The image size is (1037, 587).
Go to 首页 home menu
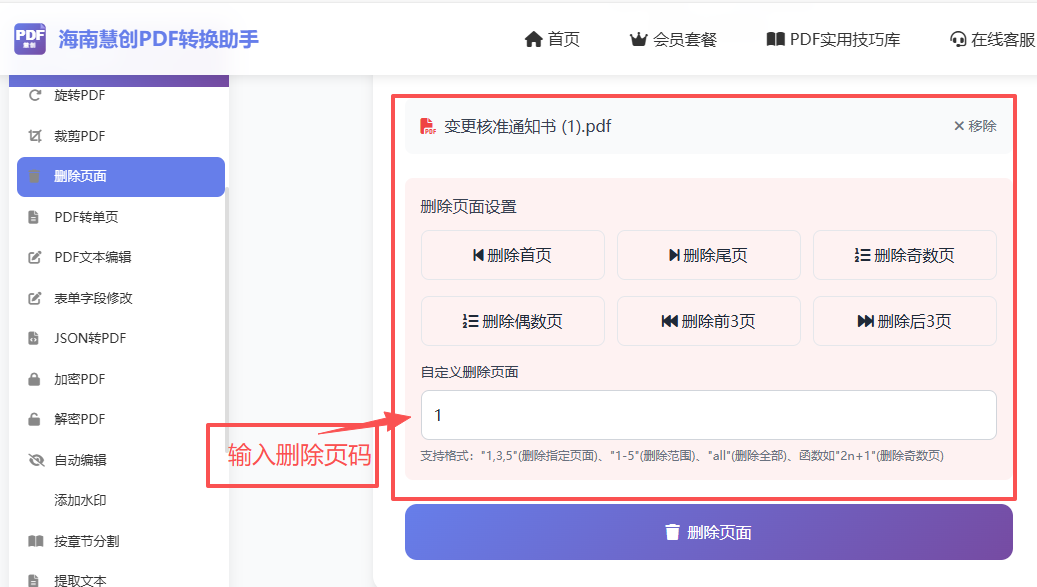552,40
